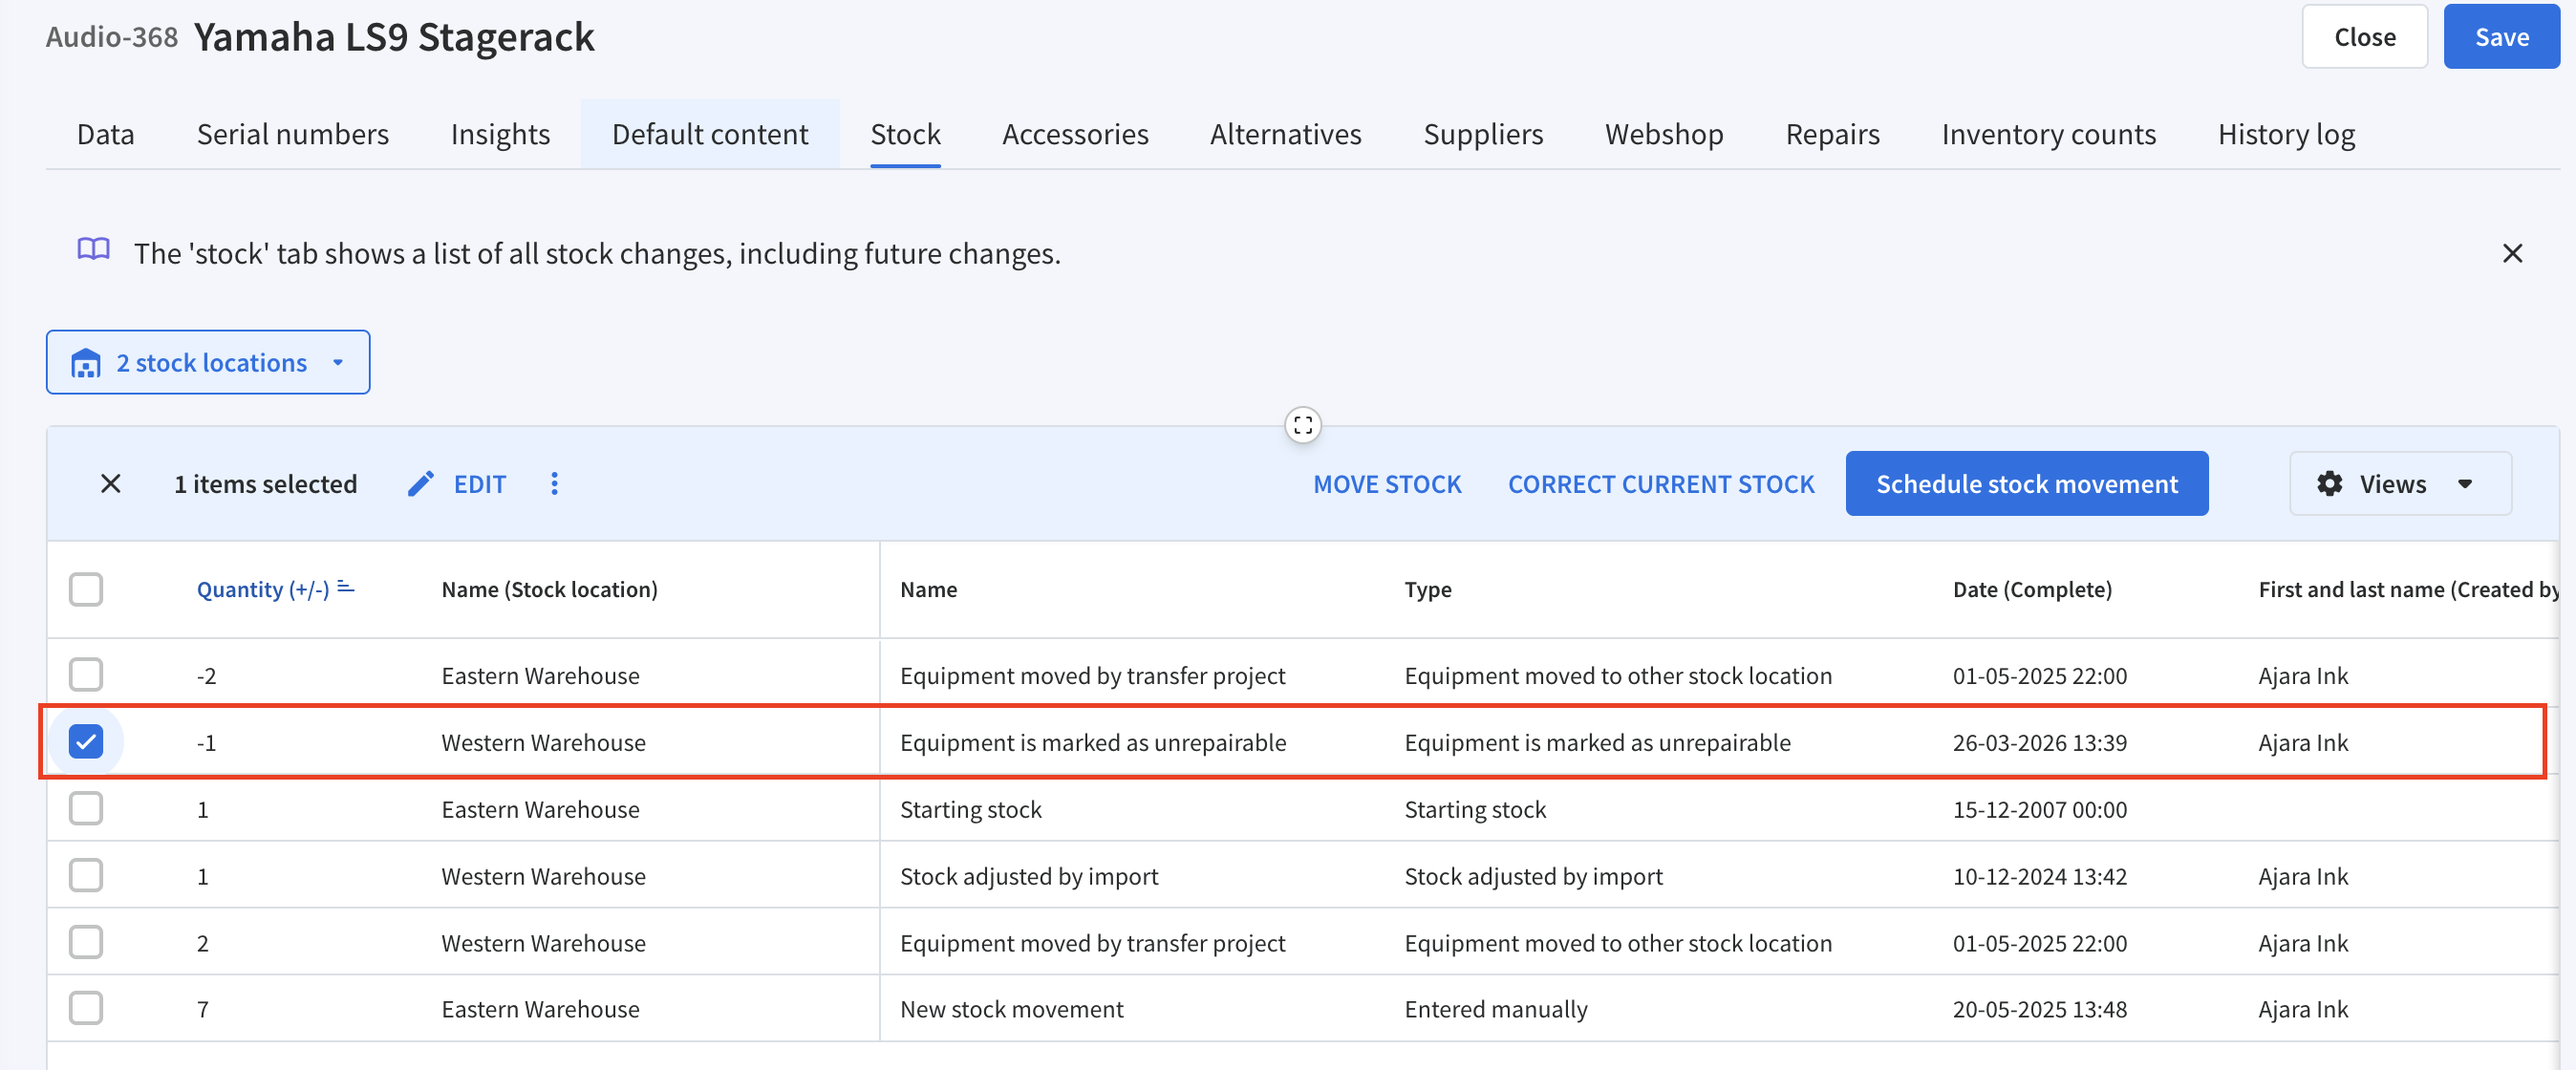Open the Webshop tab
Viewport: 2576px width, 1070px height.
pos(1664,134)
